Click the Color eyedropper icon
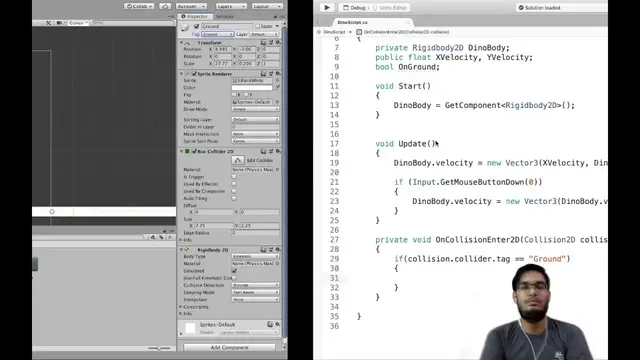This screenshot has height=360, width=640. [277, 87]
